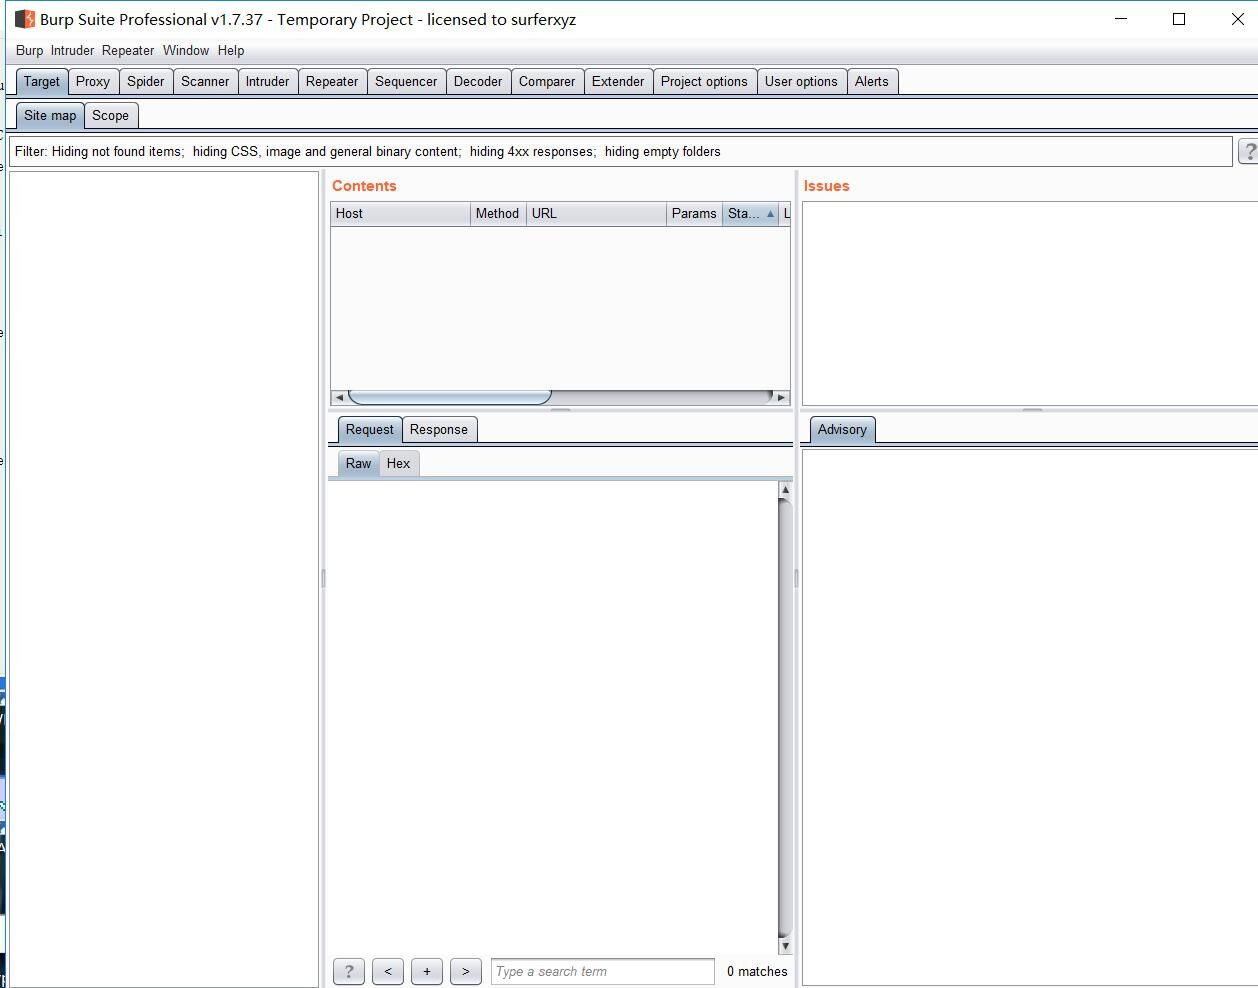Viewport: 1258px width, 988px height.
Task: Switch to the Spider tab
Action: pyautogui.click(x=146, y=82)
